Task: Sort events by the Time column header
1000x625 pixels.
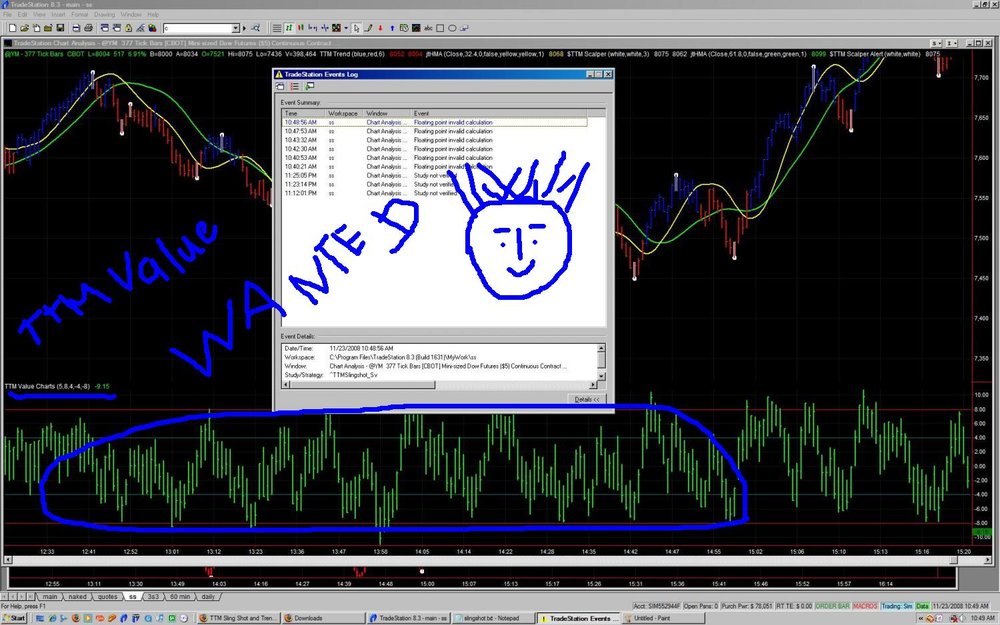Action: [x=304, y=114]
